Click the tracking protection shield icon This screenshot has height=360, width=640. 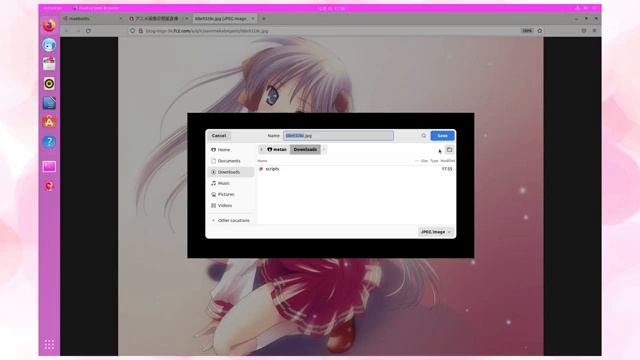pos(133,31)
